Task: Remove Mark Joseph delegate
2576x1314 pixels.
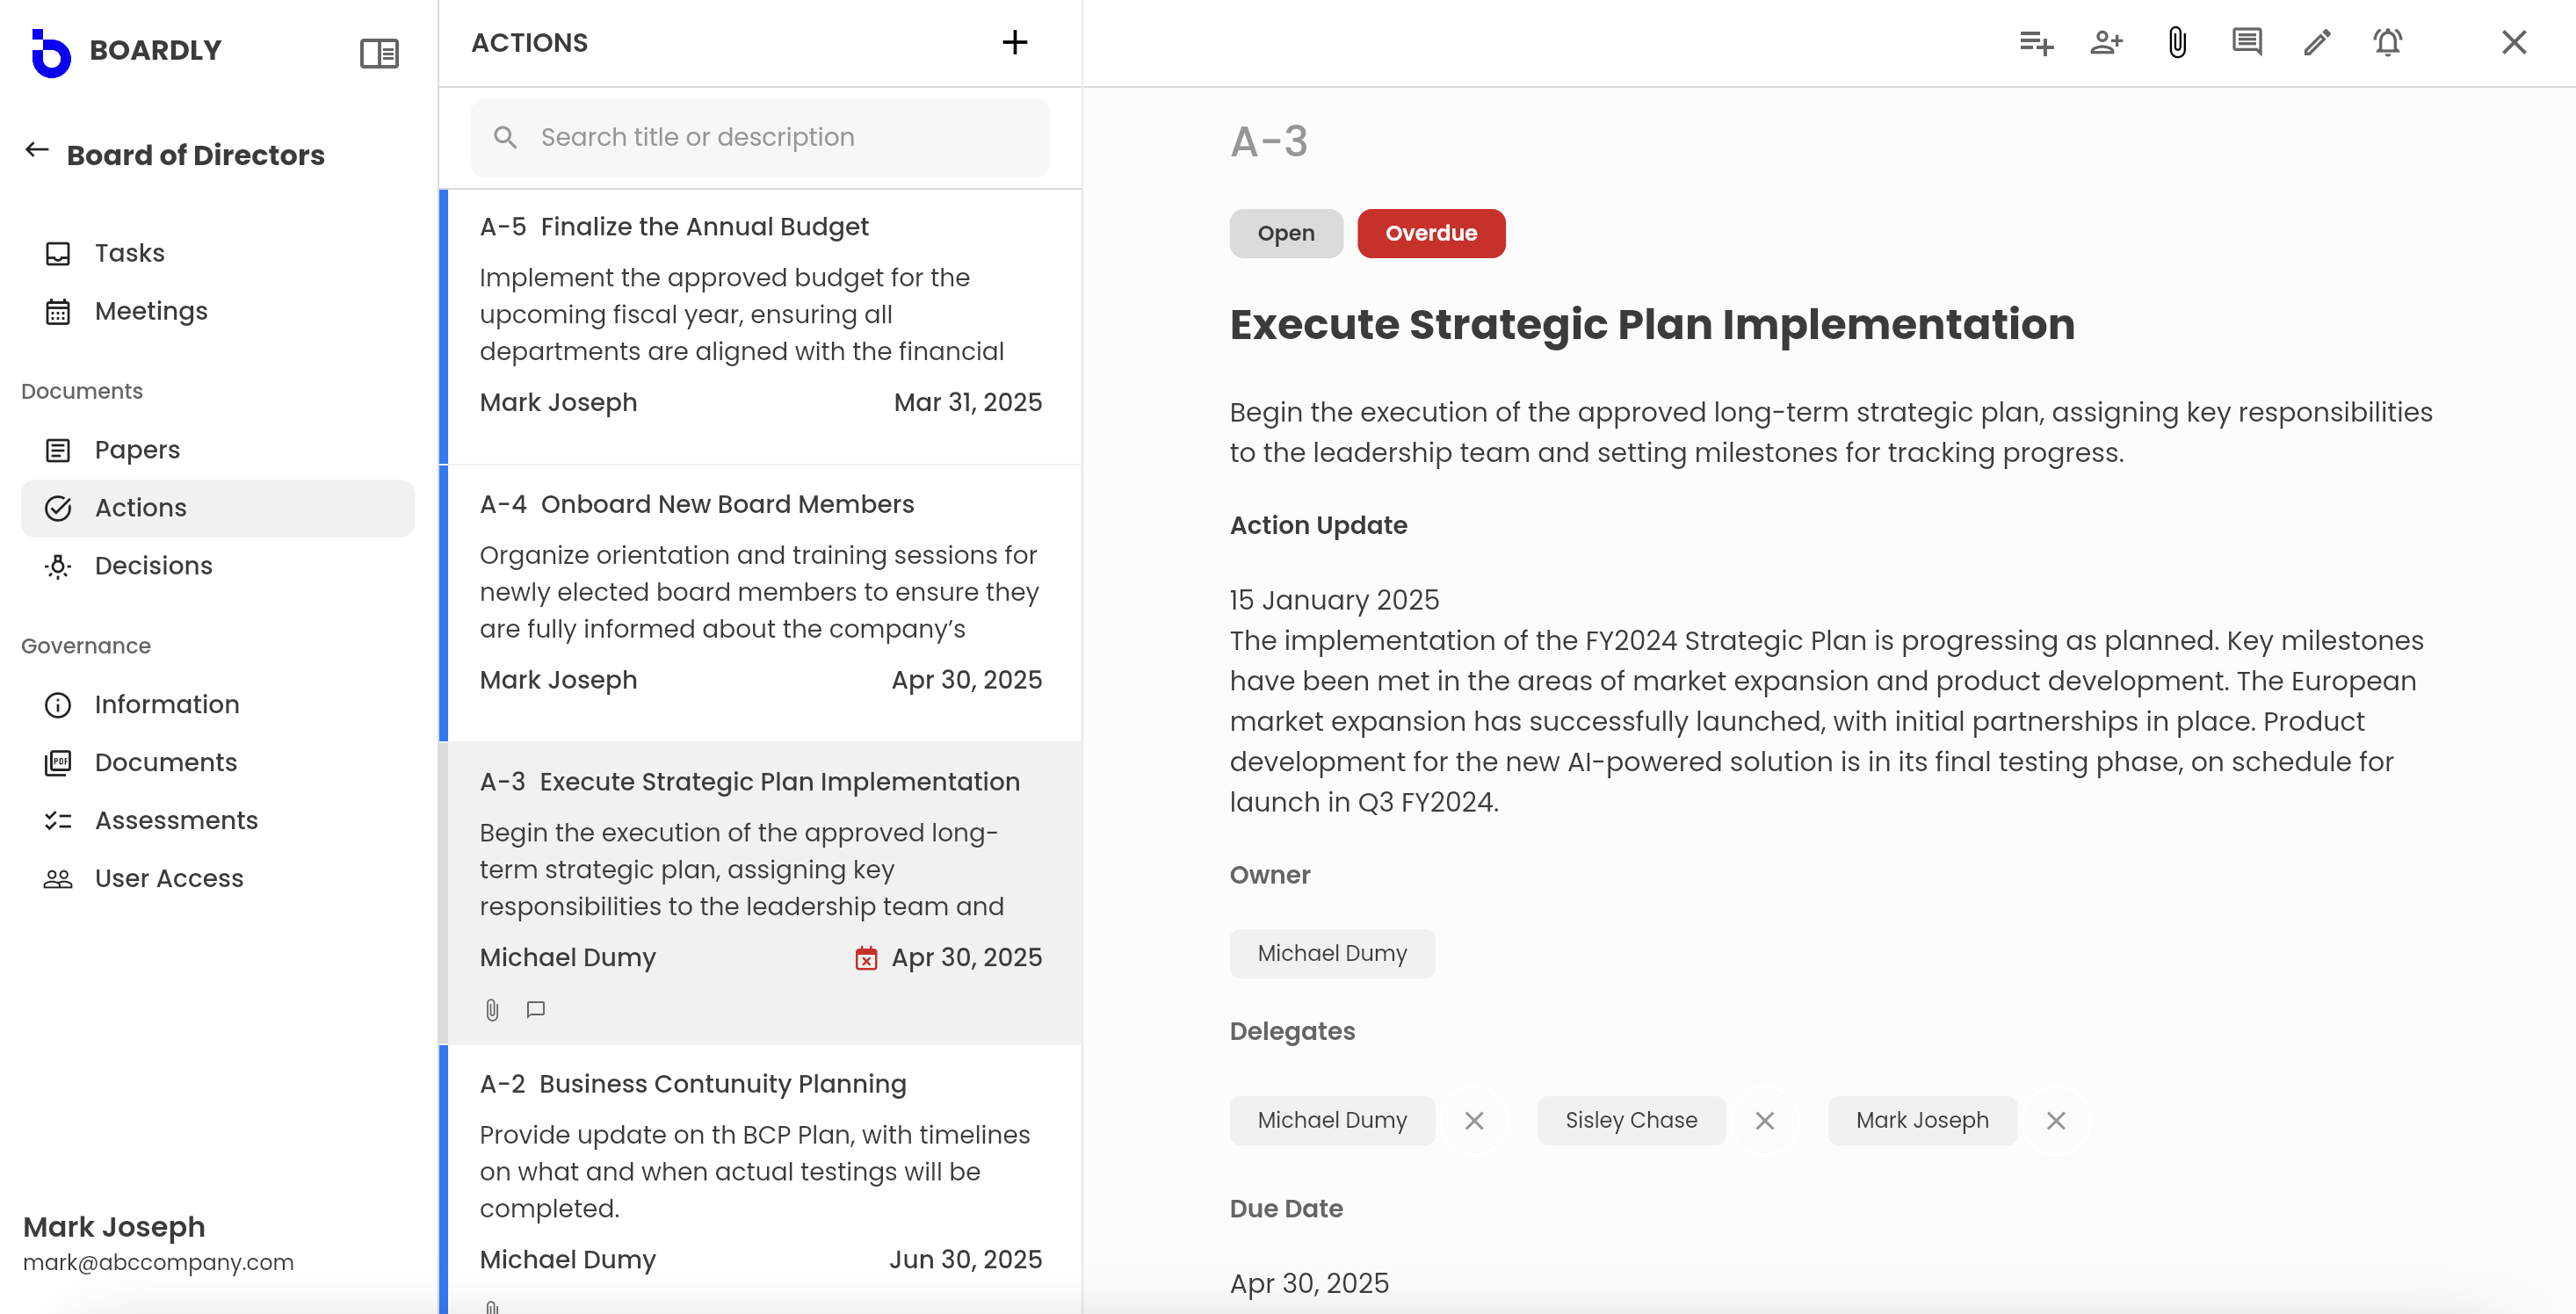Action: tap(2056, 1120)
